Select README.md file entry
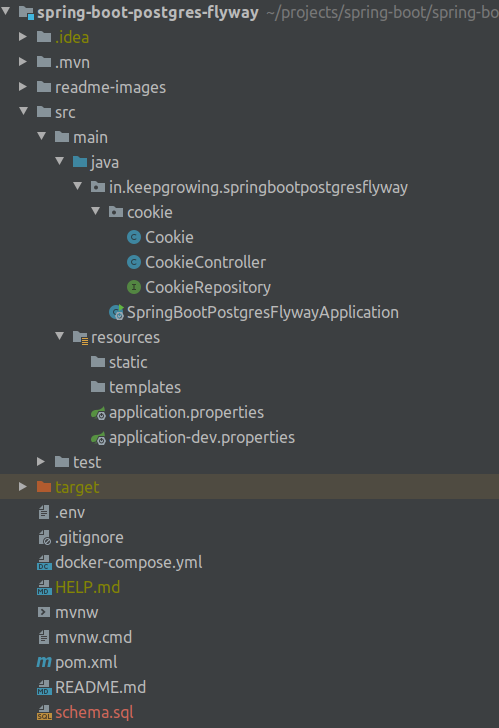 coord(100,688)
